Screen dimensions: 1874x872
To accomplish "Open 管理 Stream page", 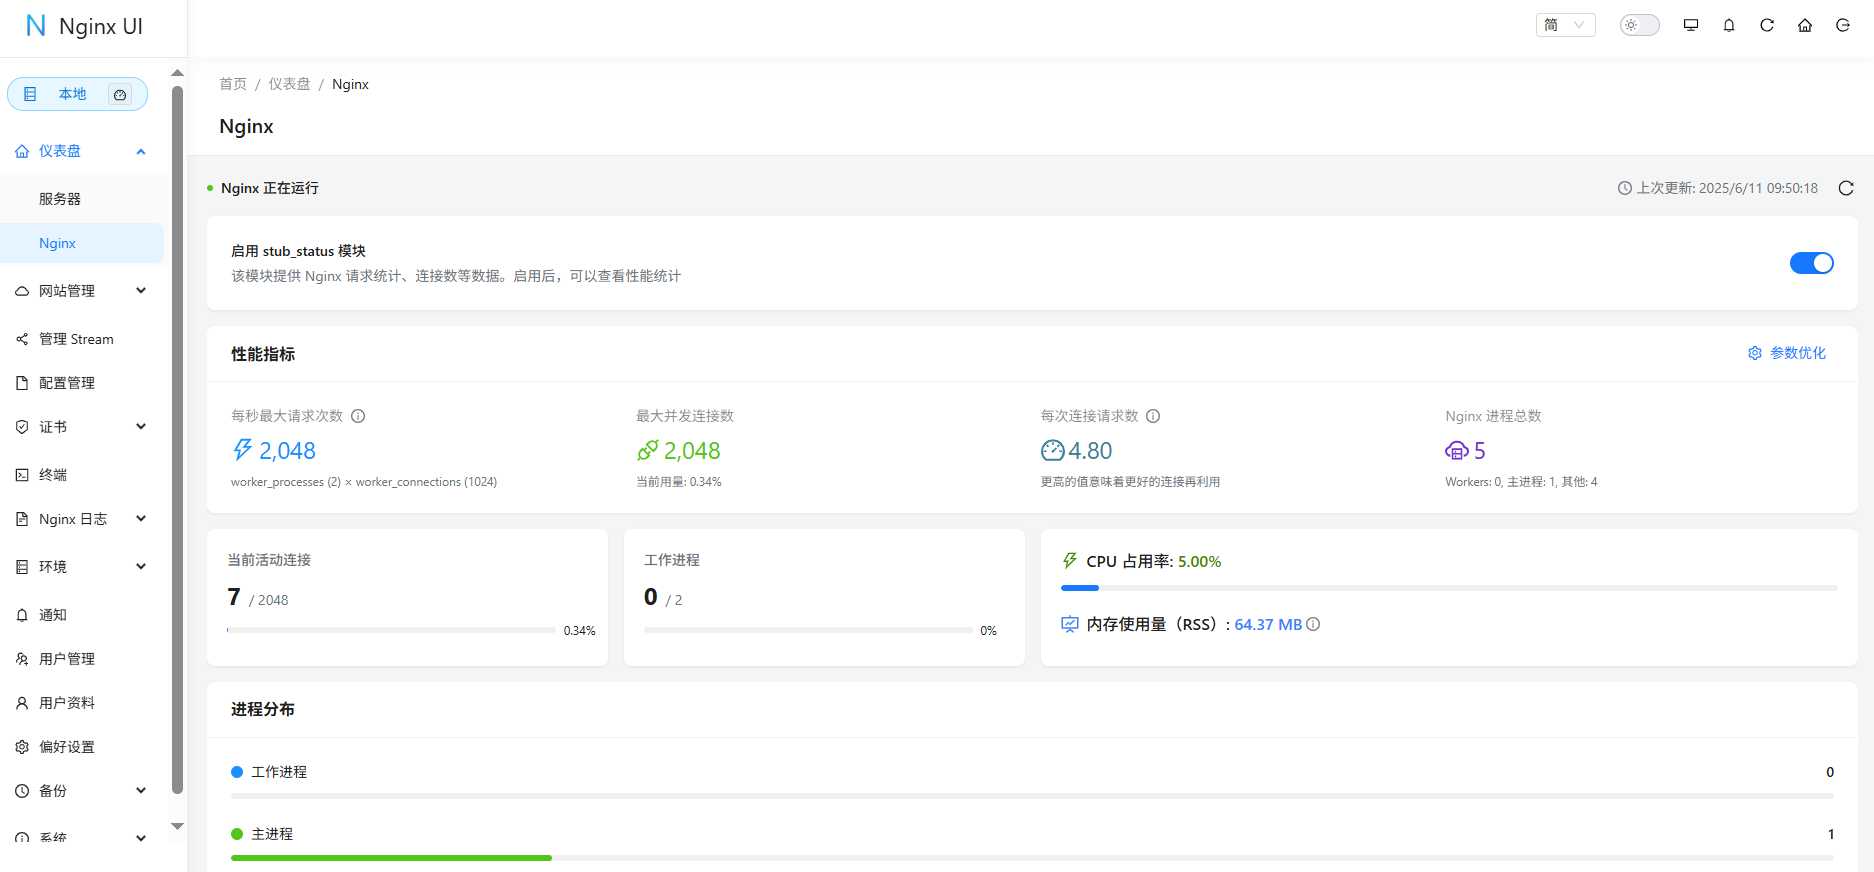I will coord(82,339).
